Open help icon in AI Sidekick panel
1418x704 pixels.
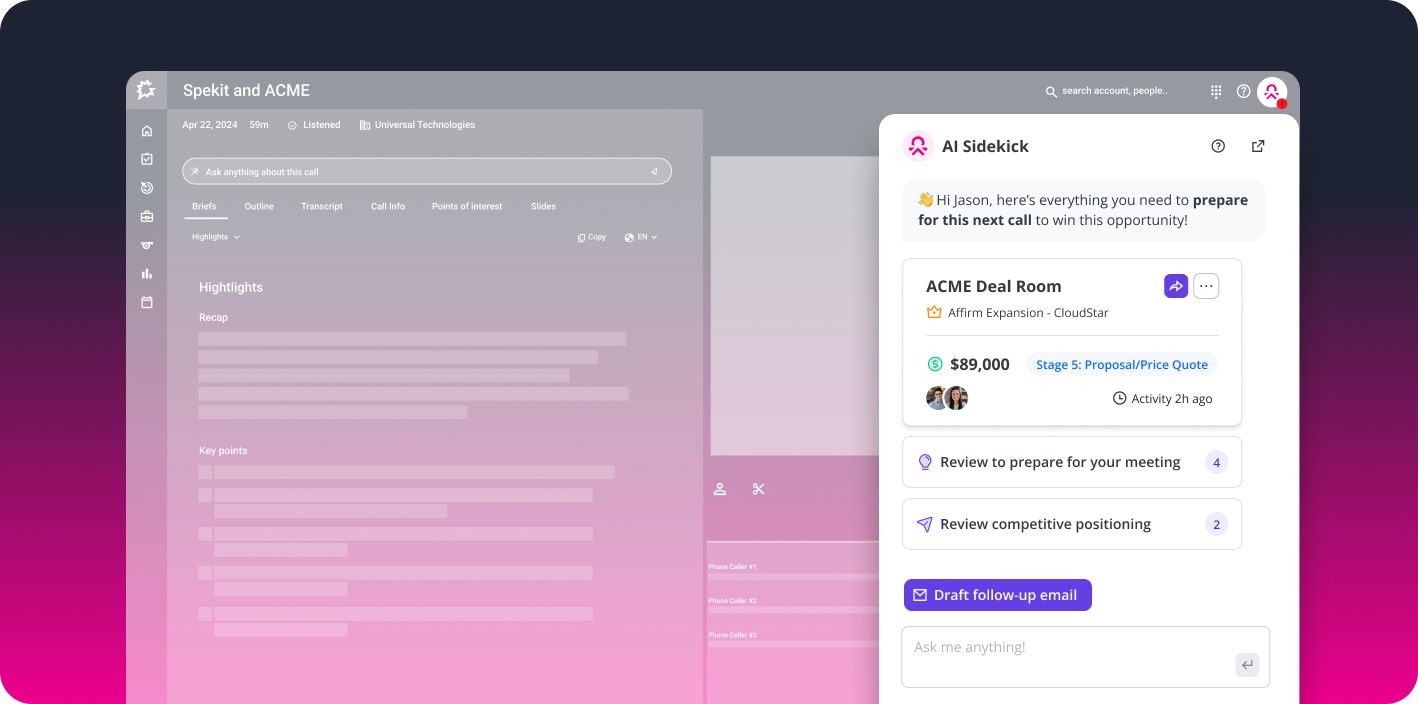1218,146
